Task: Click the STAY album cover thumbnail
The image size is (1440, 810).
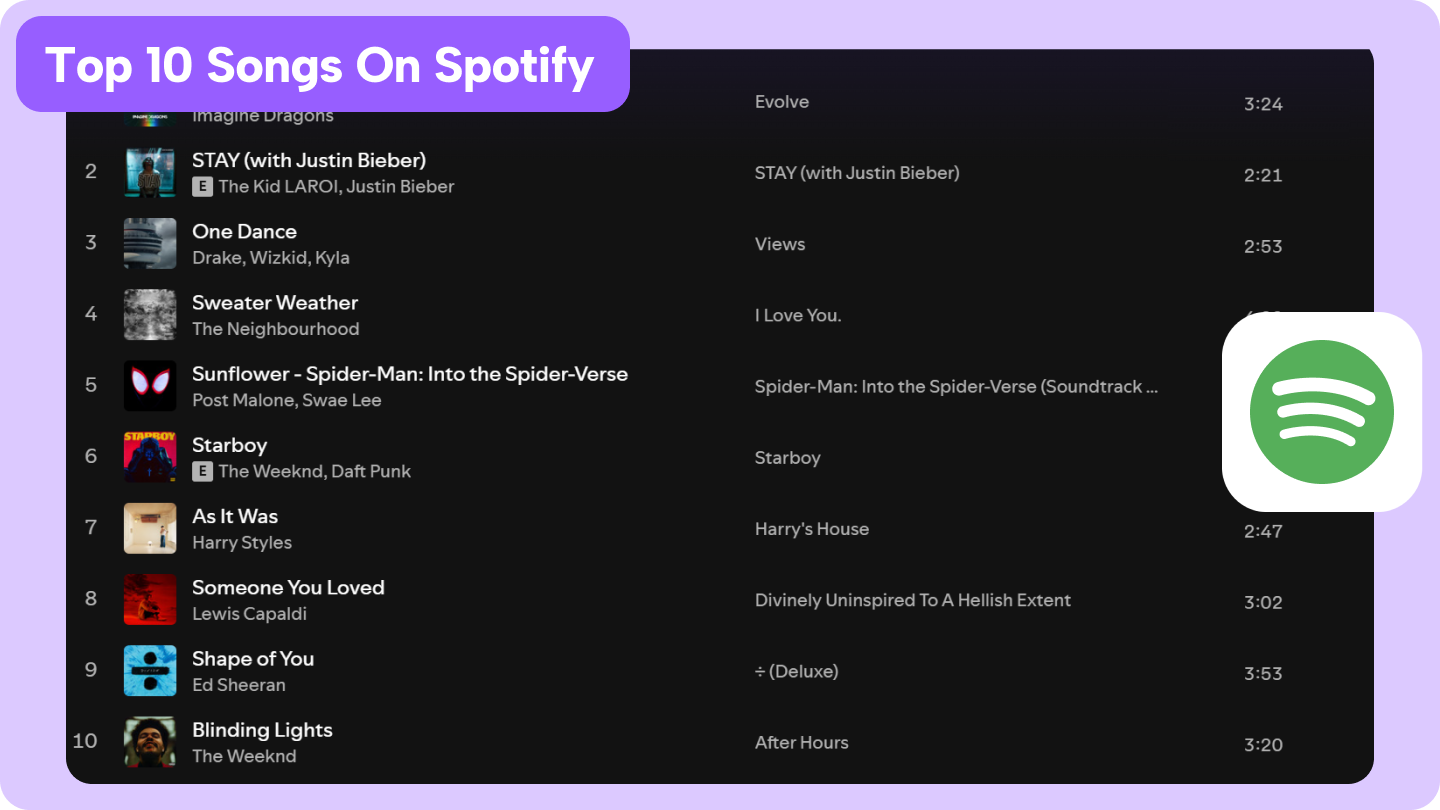Action: point(150,173)
